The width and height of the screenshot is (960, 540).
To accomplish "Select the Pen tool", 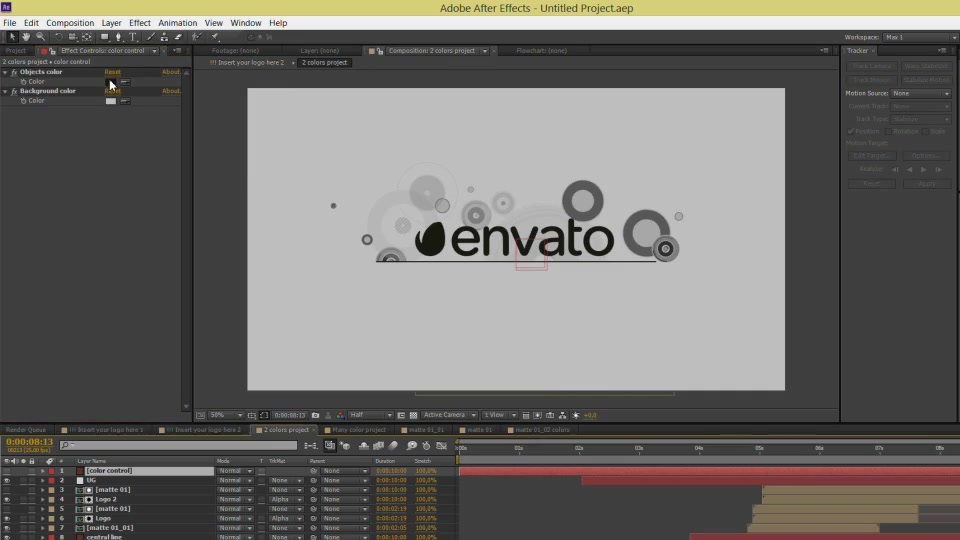I will (119, 37).
